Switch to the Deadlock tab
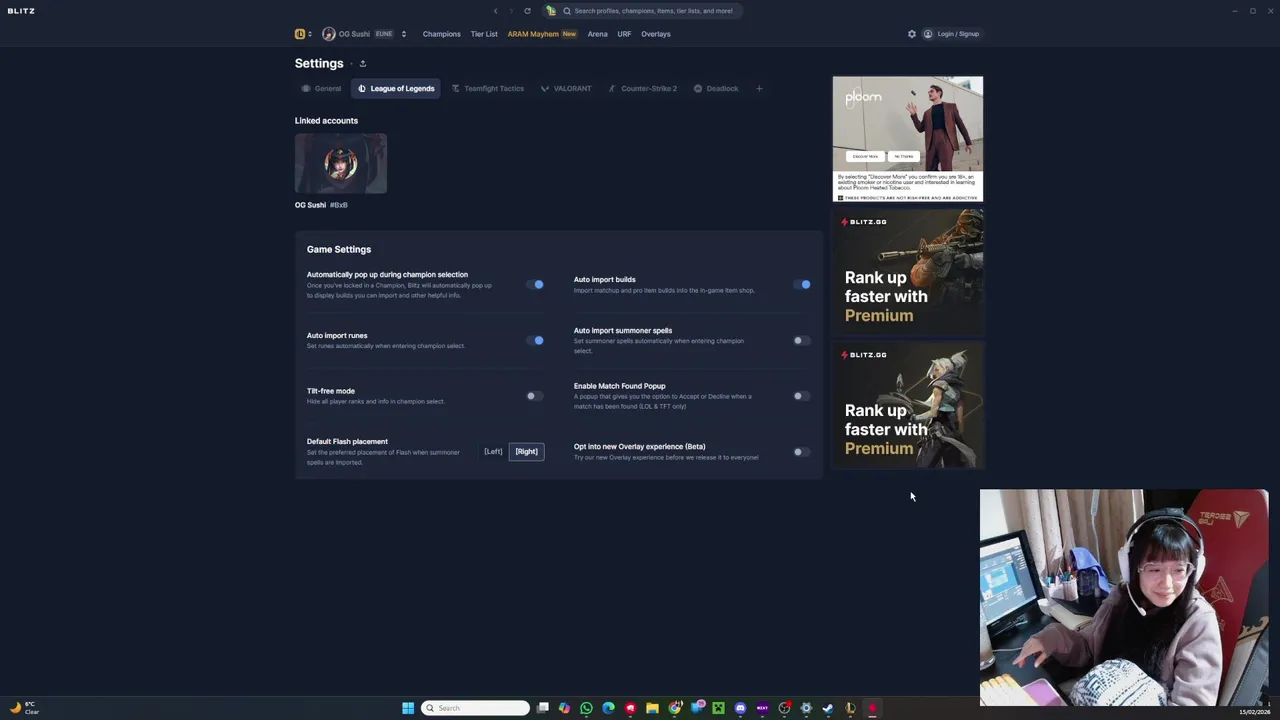The image size is (1280, 720). (x=716, y=89)
